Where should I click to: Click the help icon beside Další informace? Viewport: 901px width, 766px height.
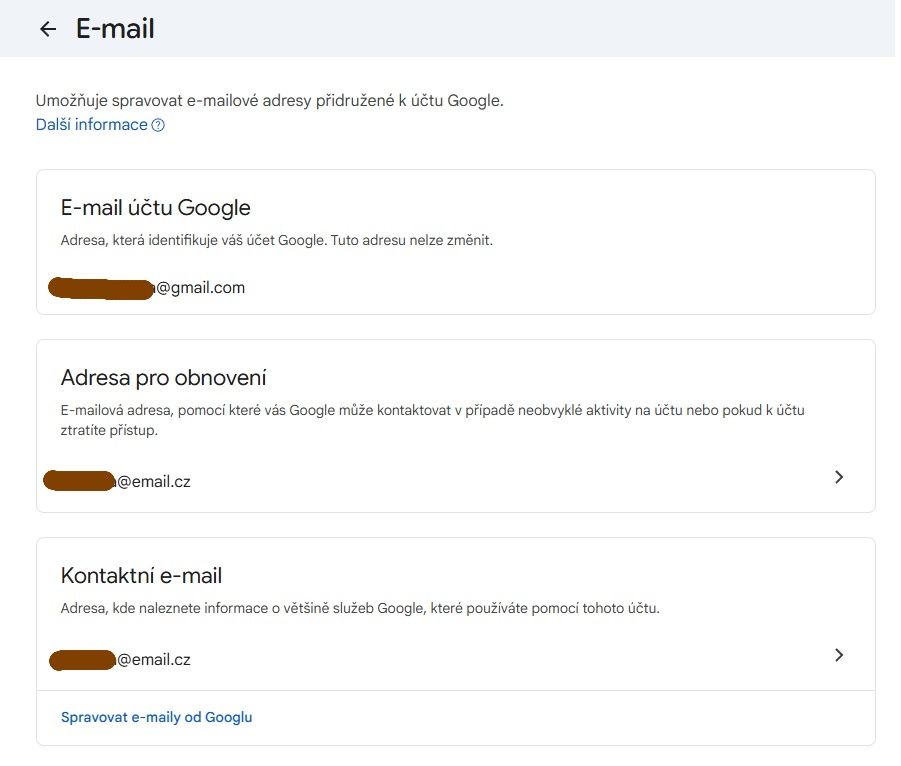158,125
